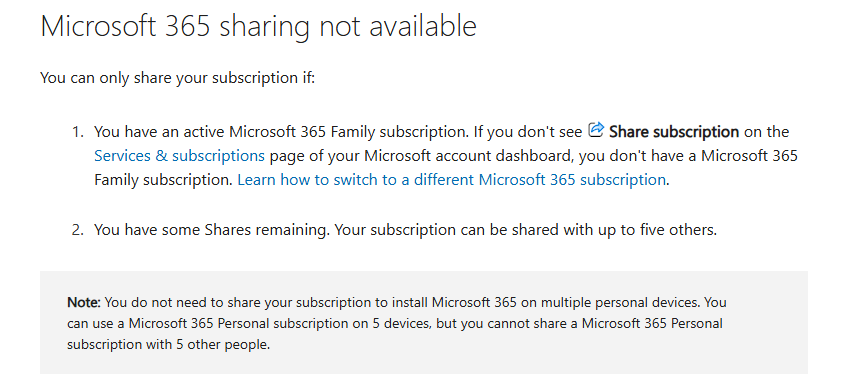Open the Services & subscriptions link
Viewport: 865px width, 382px height.
click(179, 156)
